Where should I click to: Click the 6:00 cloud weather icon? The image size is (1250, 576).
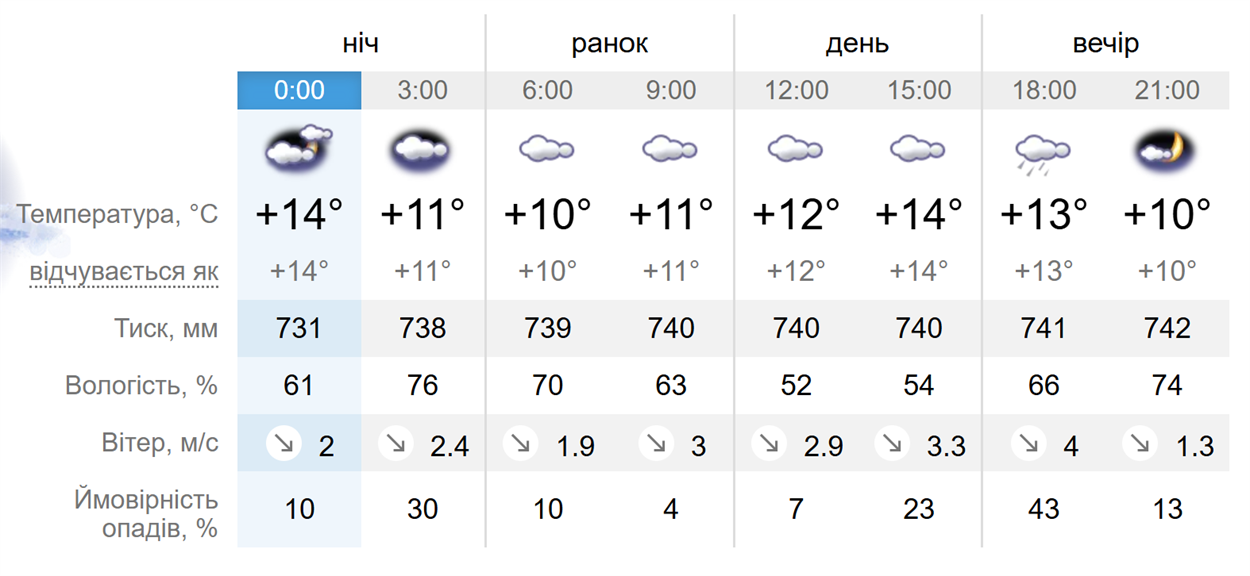[546, 150]
